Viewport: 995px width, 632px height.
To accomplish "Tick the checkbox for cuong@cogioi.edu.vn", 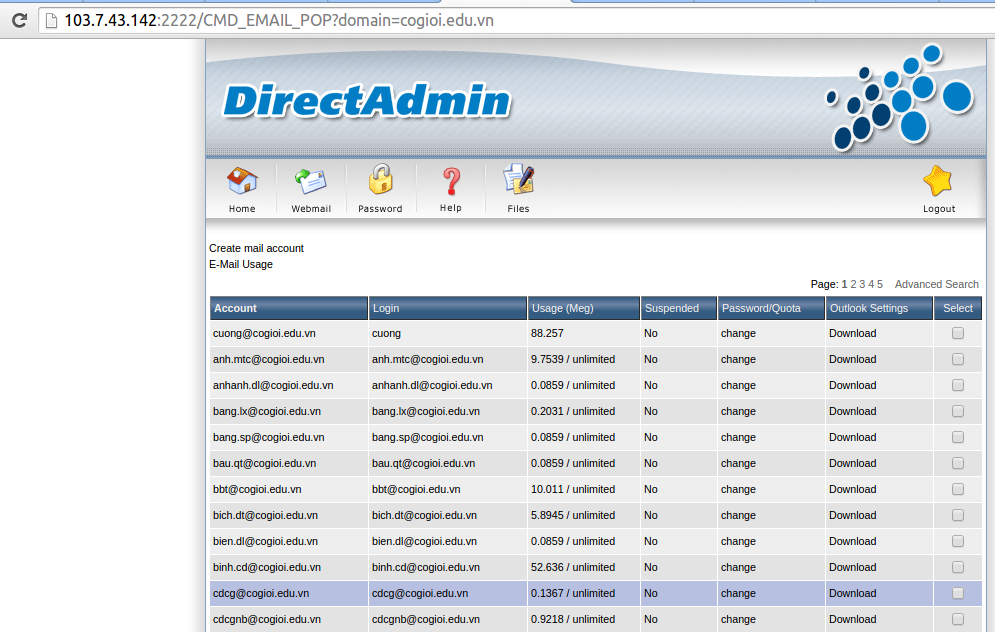I will click(958, 333).
